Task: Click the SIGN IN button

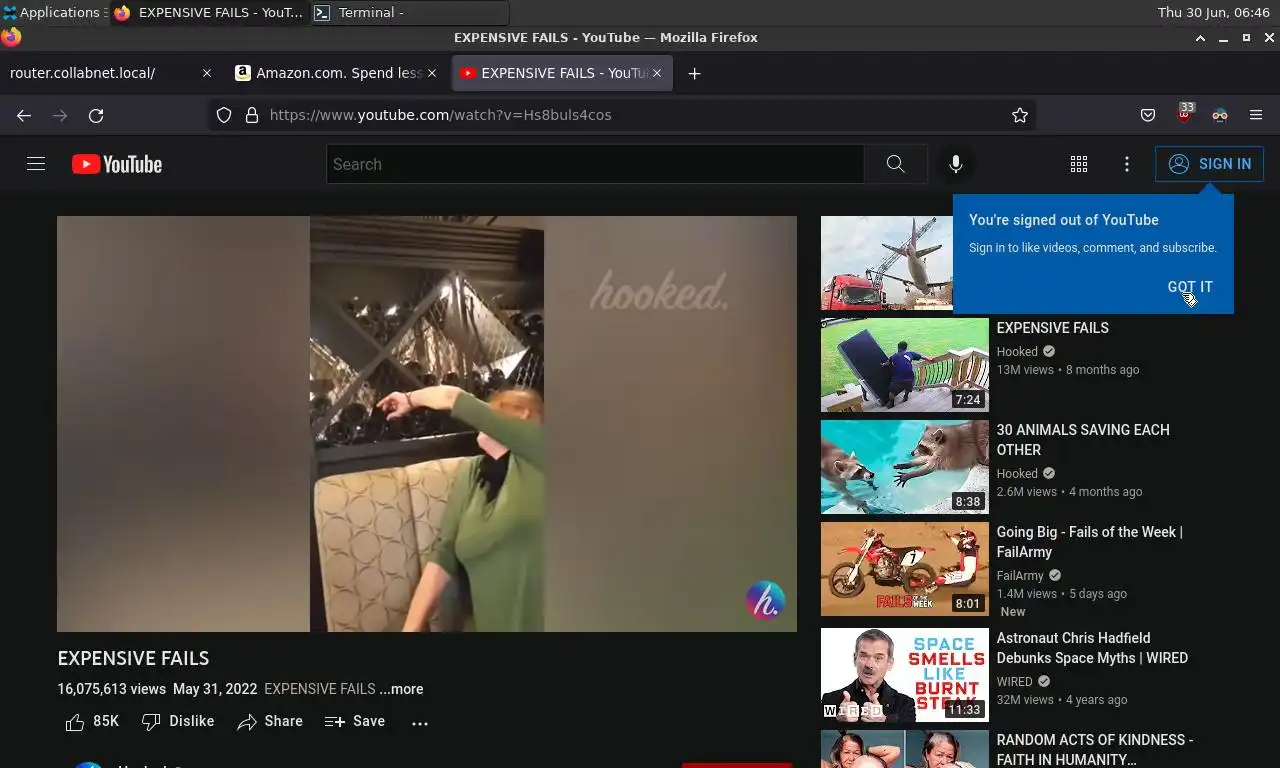Action: point(1209,164)
